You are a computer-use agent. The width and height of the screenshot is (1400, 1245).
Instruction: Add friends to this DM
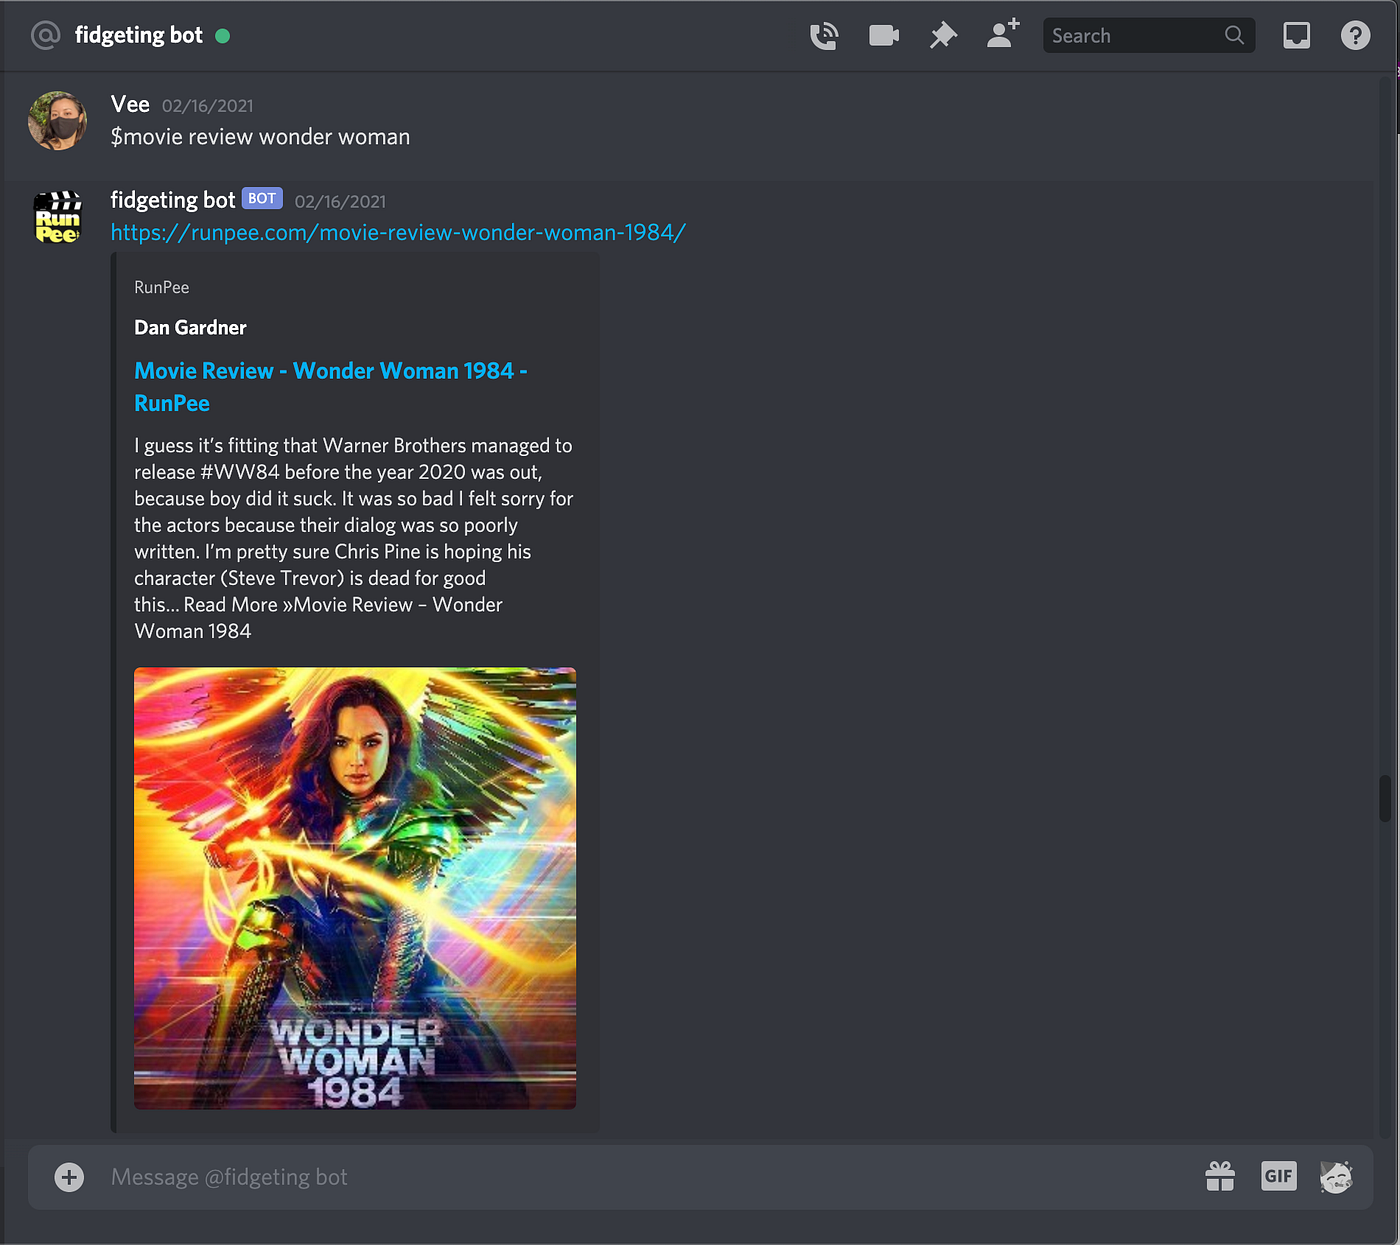[1001, 35]
